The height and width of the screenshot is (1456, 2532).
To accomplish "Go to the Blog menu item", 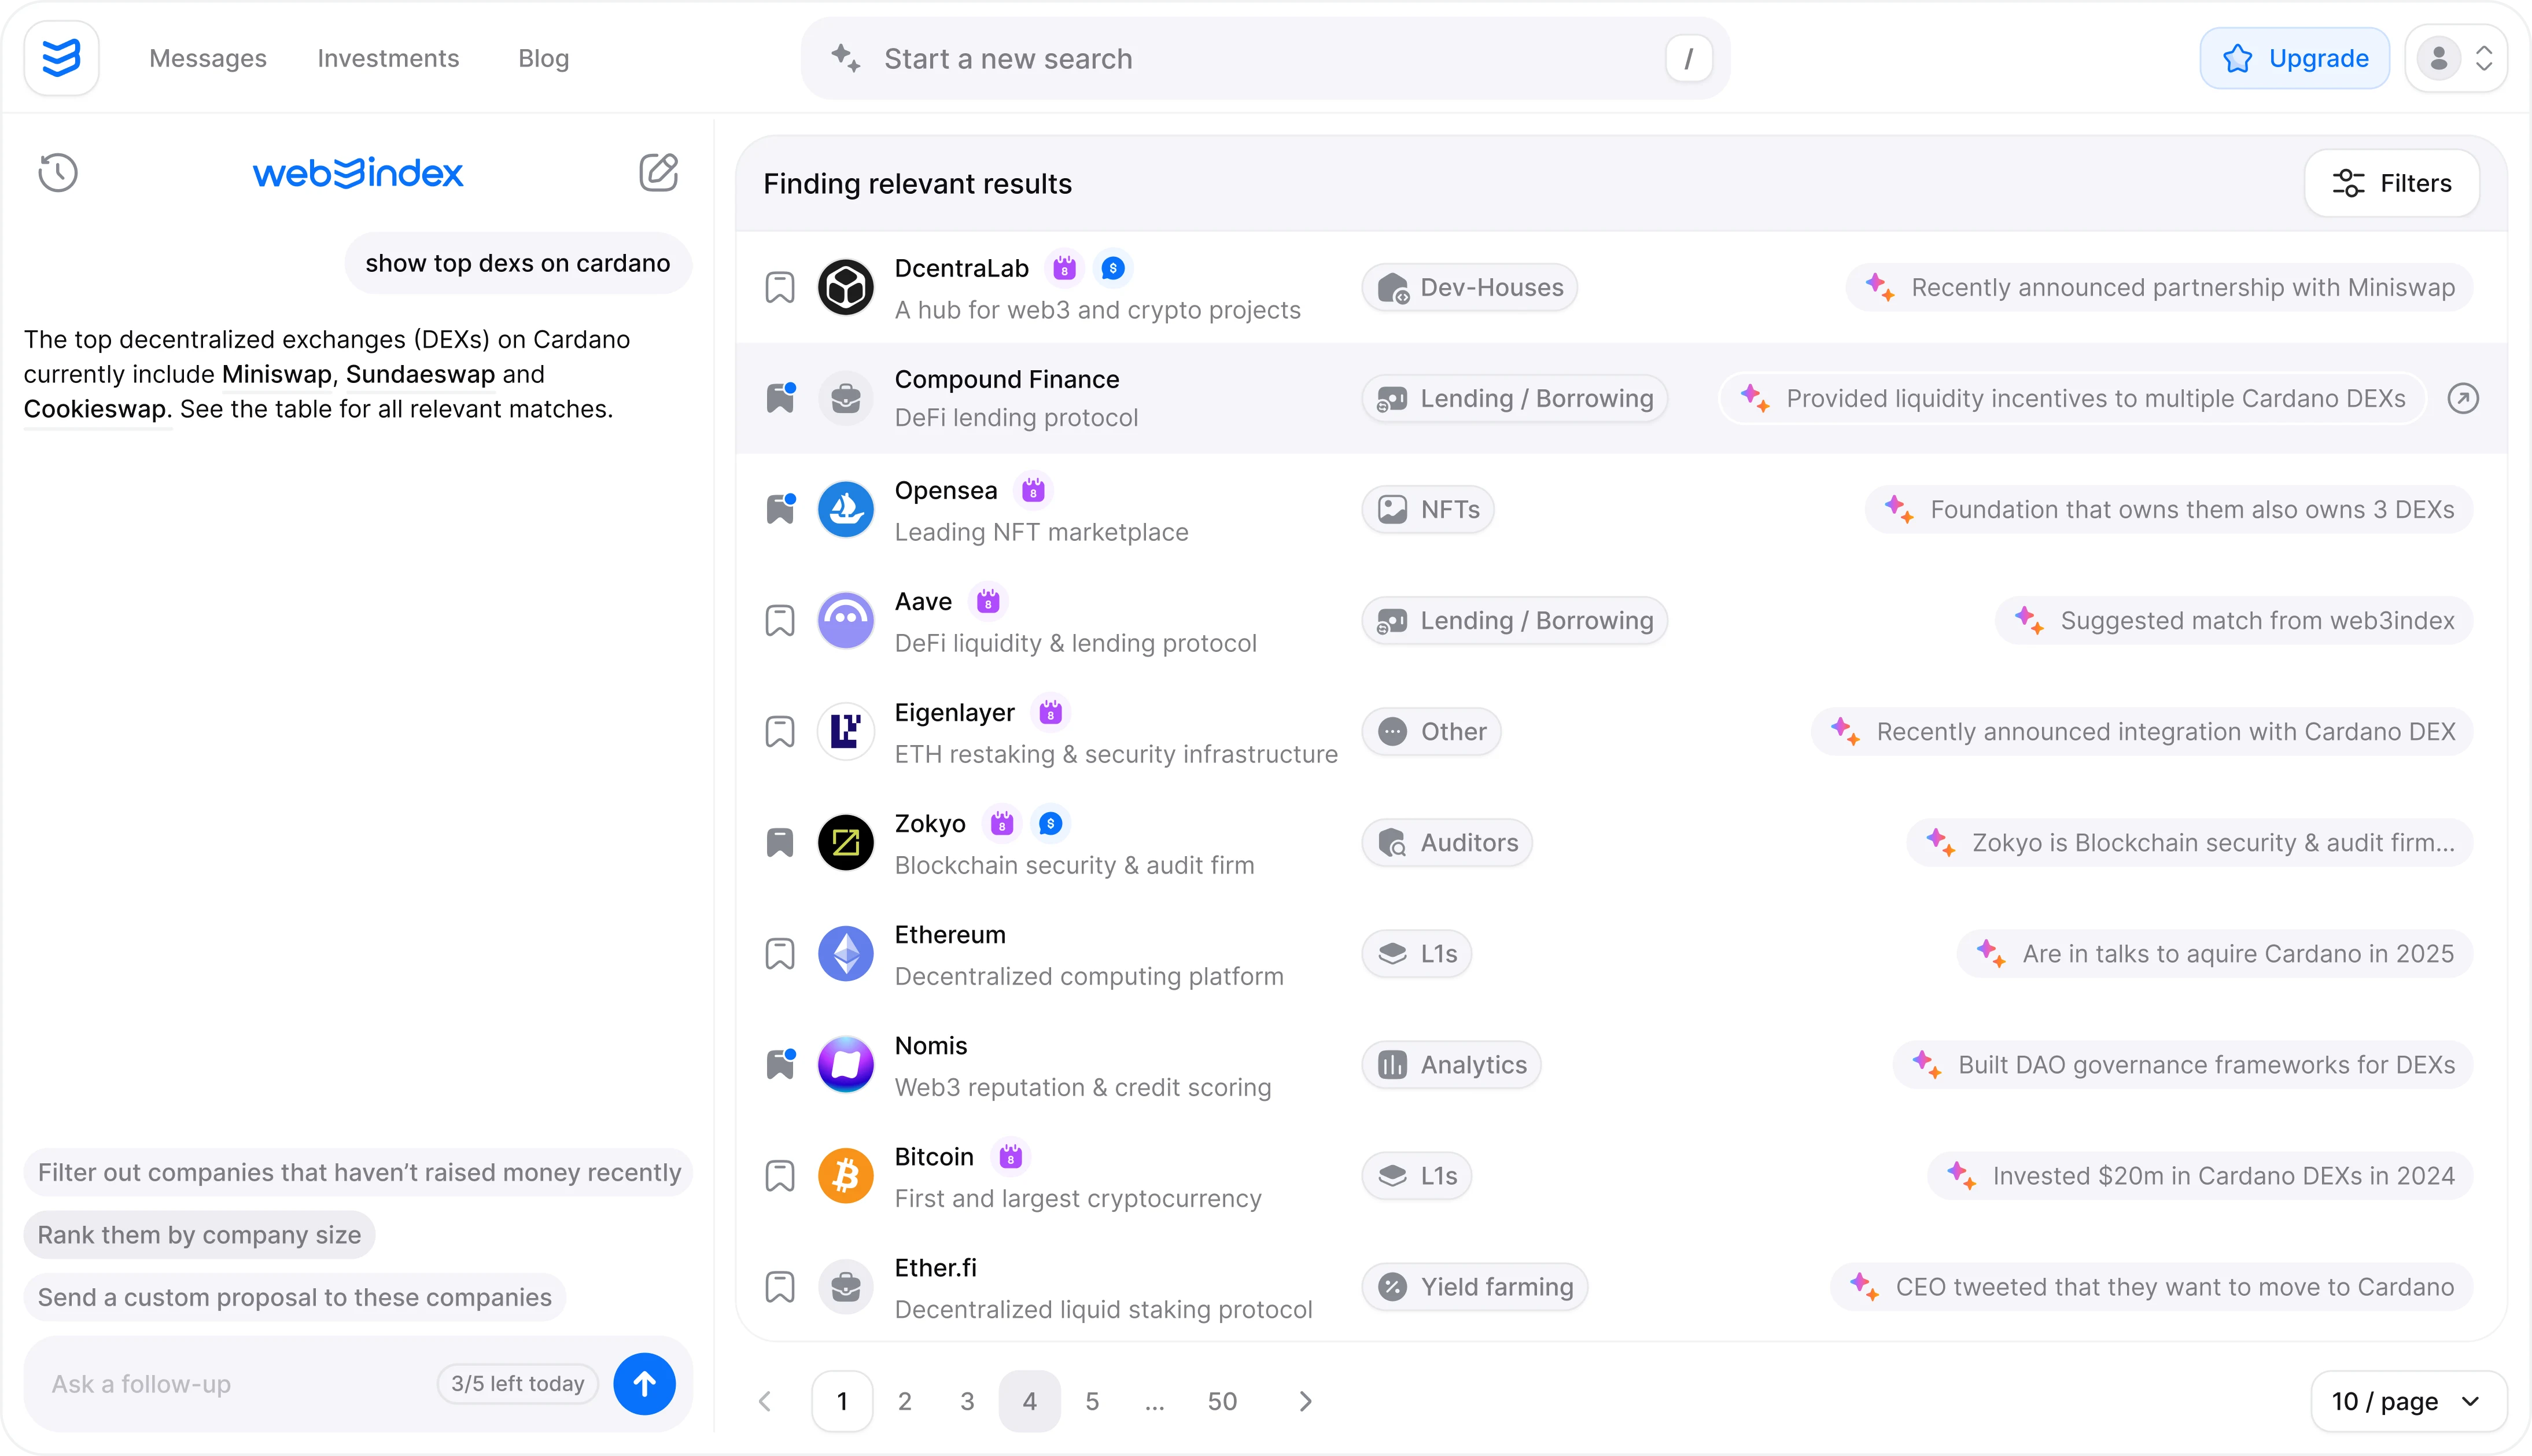I will [x=543, y=58].
